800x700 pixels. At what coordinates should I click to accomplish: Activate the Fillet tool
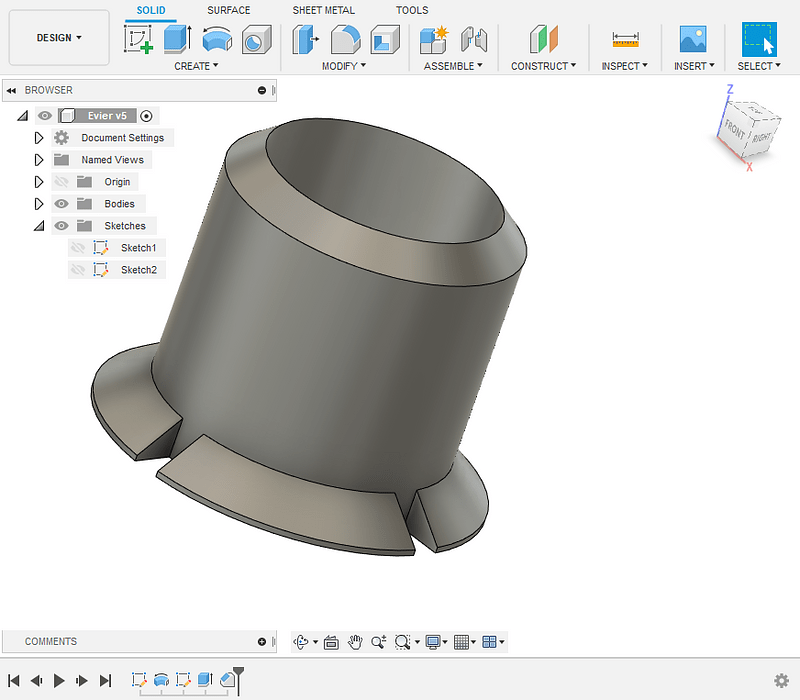click(345, 39)
